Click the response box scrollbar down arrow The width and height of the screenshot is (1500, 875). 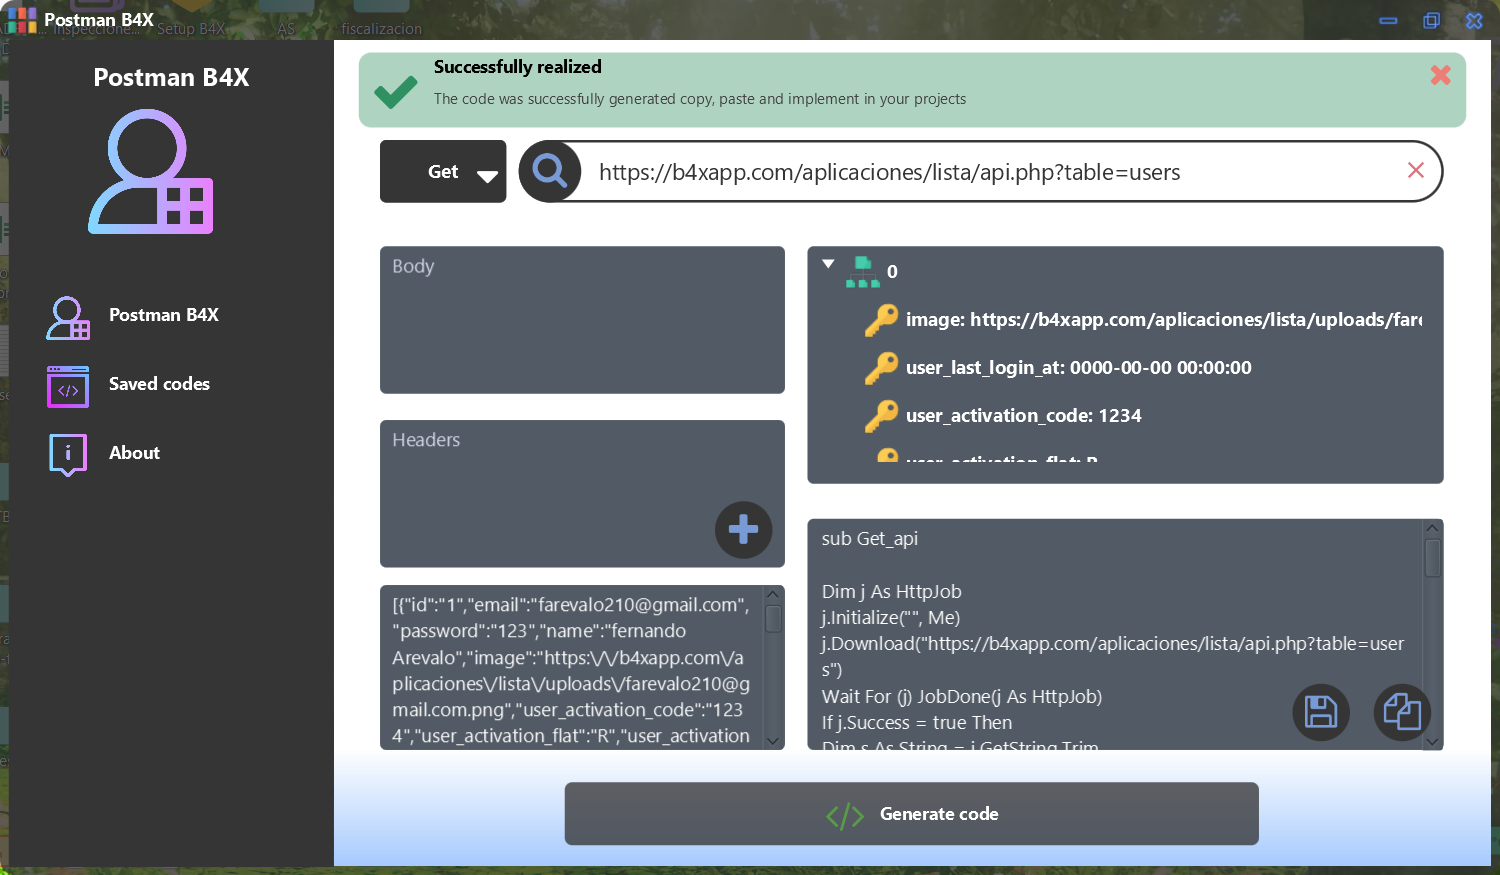(773, 741)
